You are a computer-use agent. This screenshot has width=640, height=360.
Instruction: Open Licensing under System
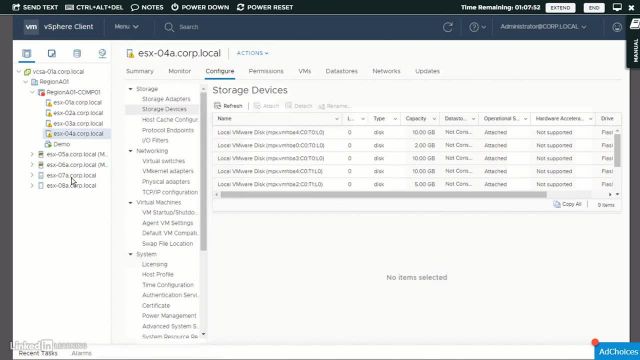click(x=155, y=264)
